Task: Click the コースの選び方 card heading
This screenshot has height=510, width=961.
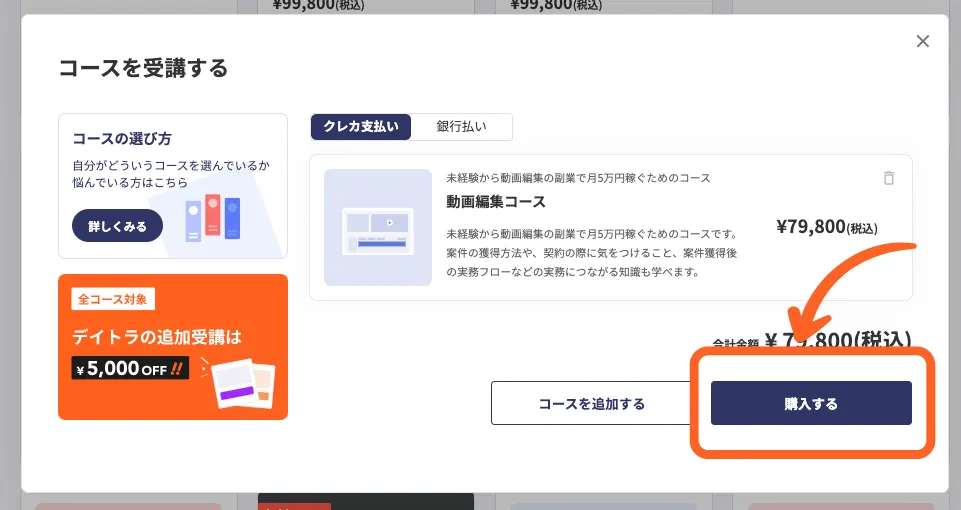Action: click(121, 139)
